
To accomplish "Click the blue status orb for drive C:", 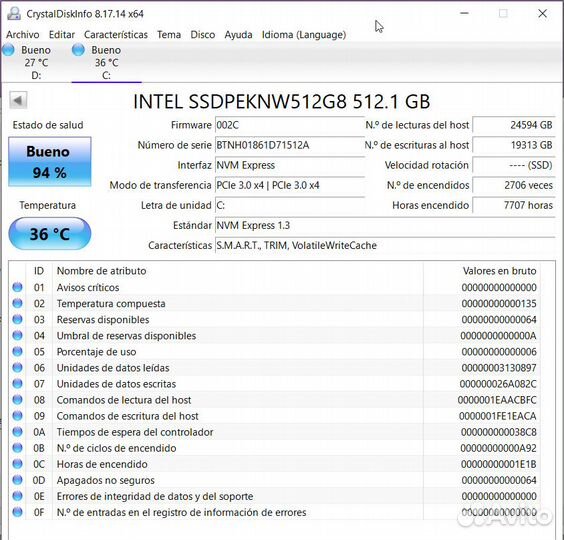I will point(78,50).
